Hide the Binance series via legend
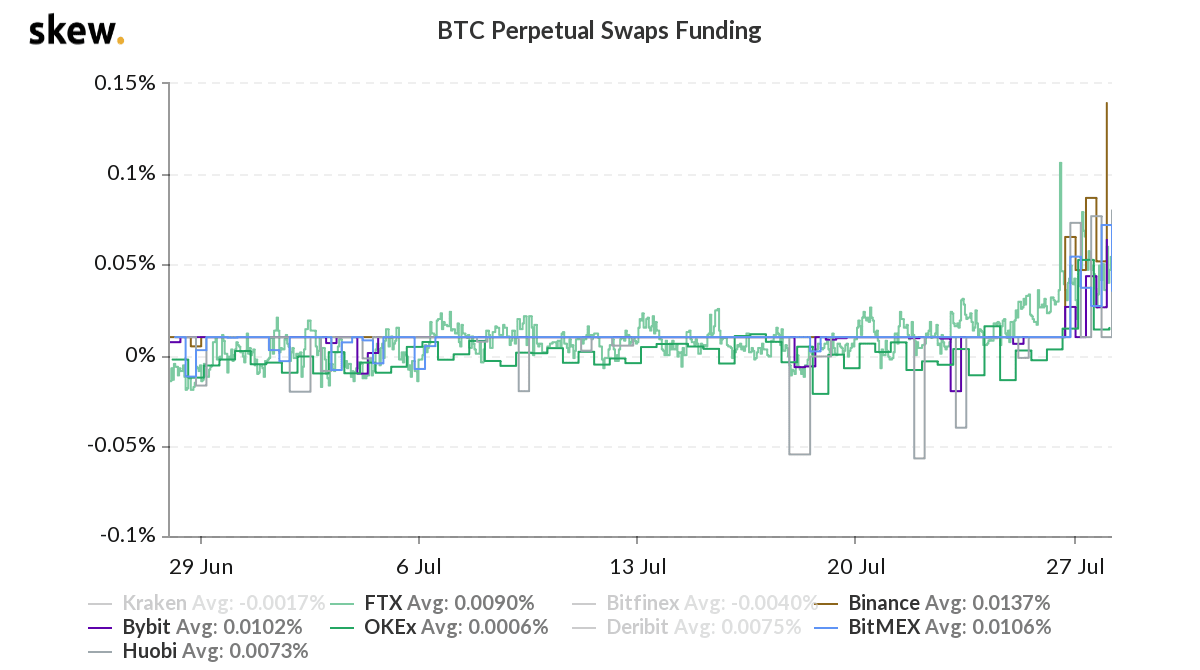The height and width of the screenshot is (670, 1200). coord(933,603)
